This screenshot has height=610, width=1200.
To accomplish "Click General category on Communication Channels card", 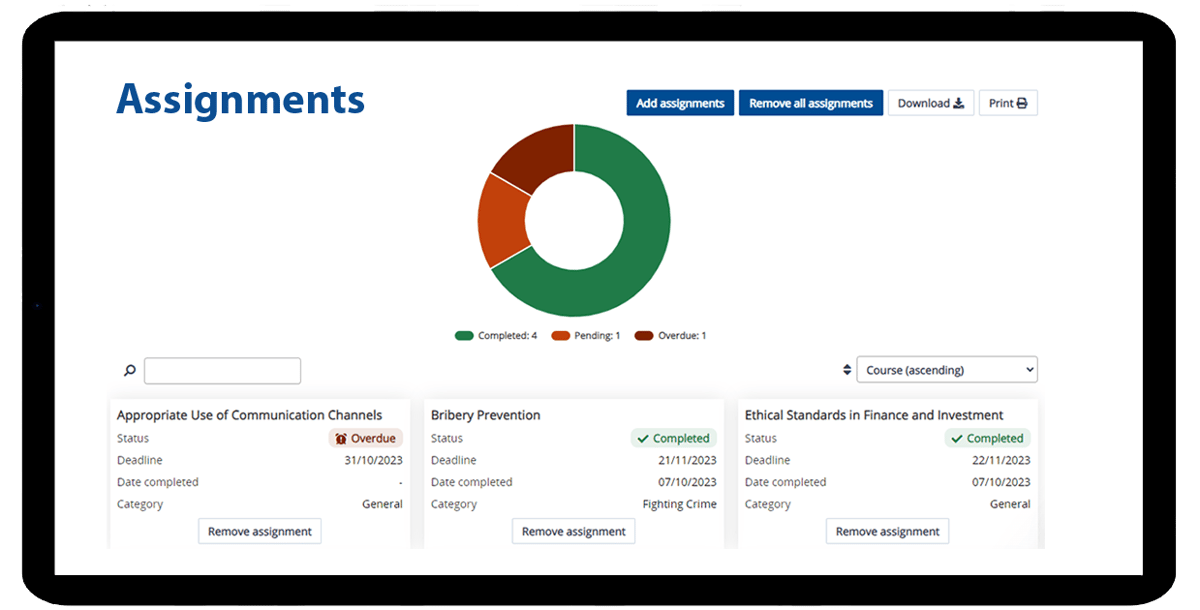I will pos(382,504).
